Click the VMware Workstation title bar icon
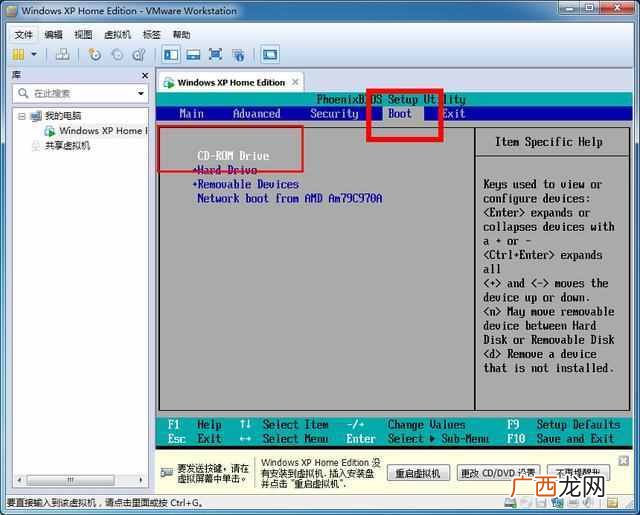This screenshot has width=640, height=515. pos(12,11)
